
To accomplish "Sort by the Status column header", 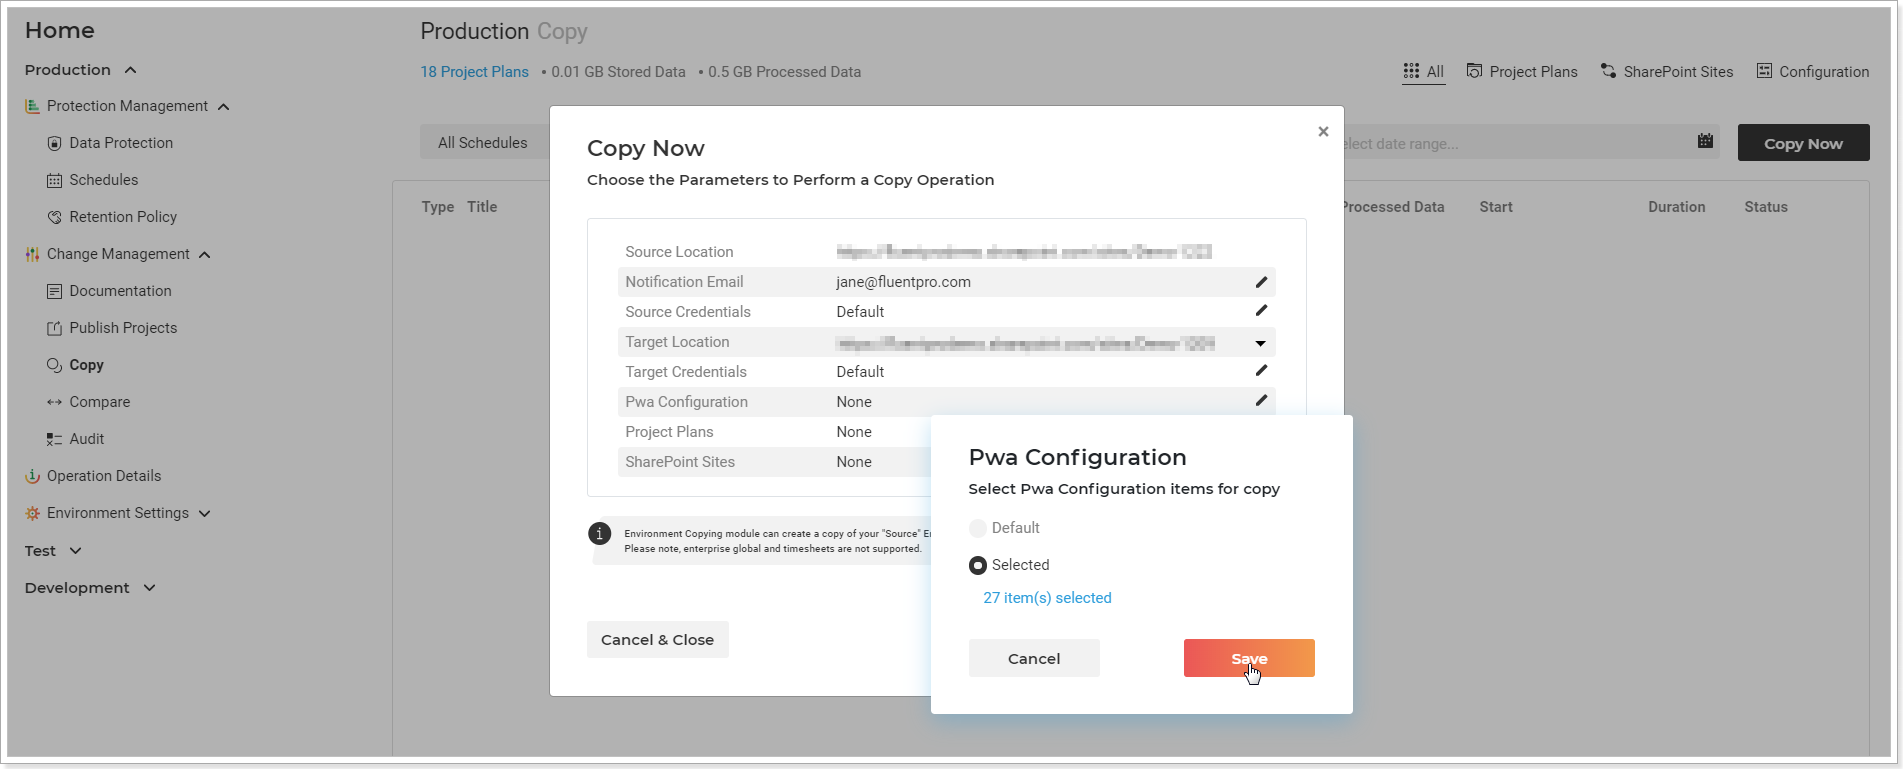I will pyautogui.click(x=1766, y=207).
